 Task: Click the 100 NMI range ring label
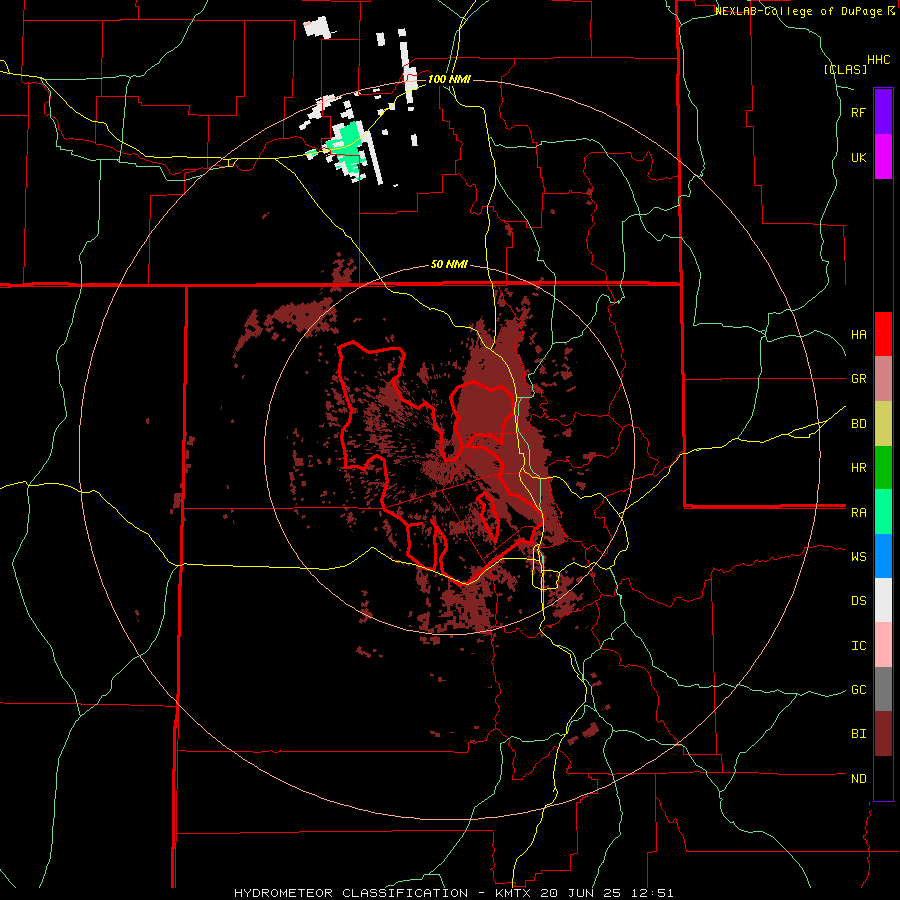[x=449, y=79]
